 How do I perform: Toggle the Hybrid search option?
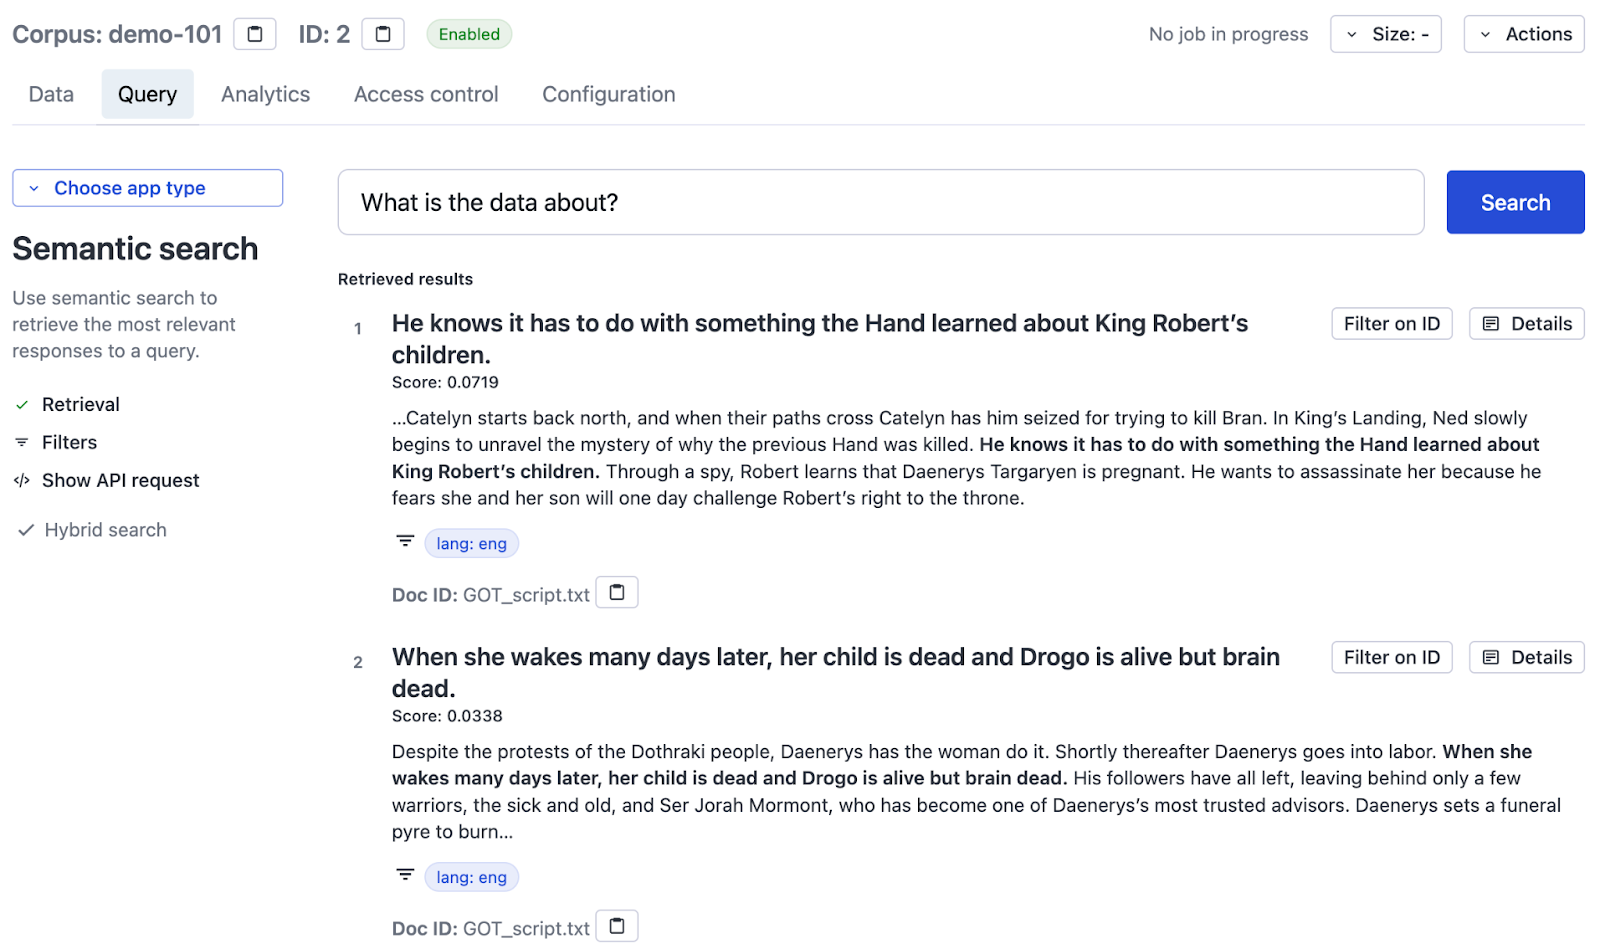click(92, 530)
